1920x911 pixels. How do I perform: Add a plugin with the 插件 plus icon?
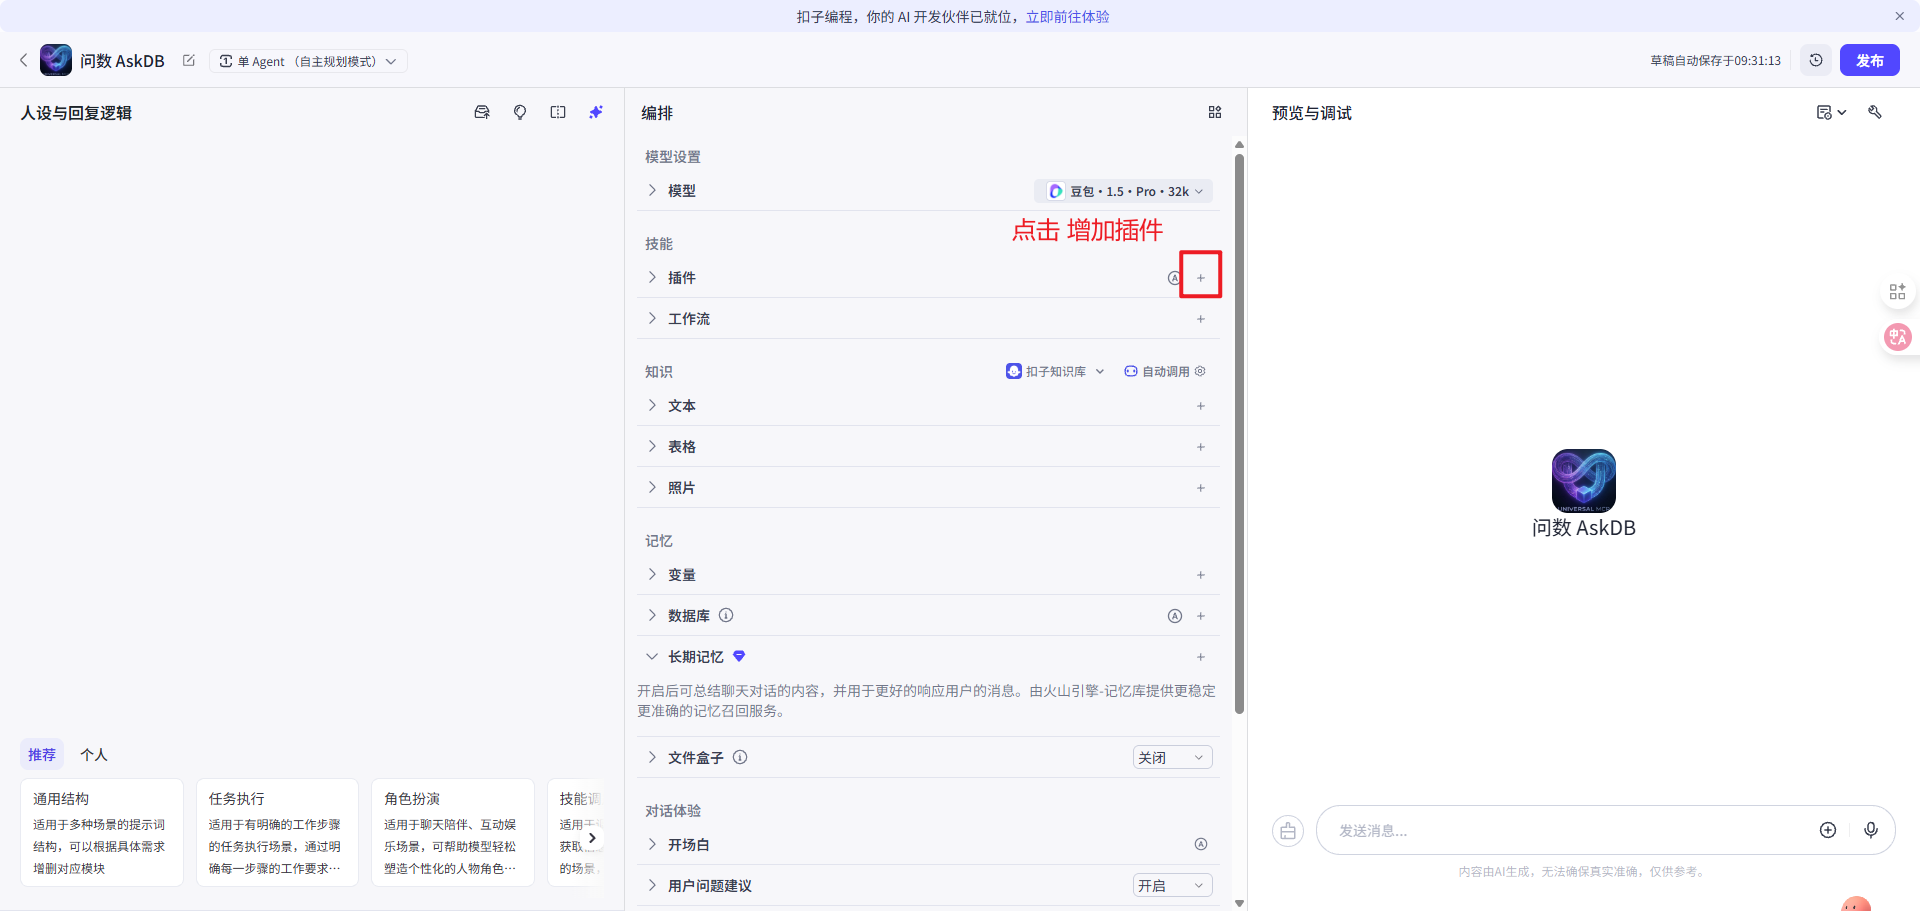click(1201, 277)
